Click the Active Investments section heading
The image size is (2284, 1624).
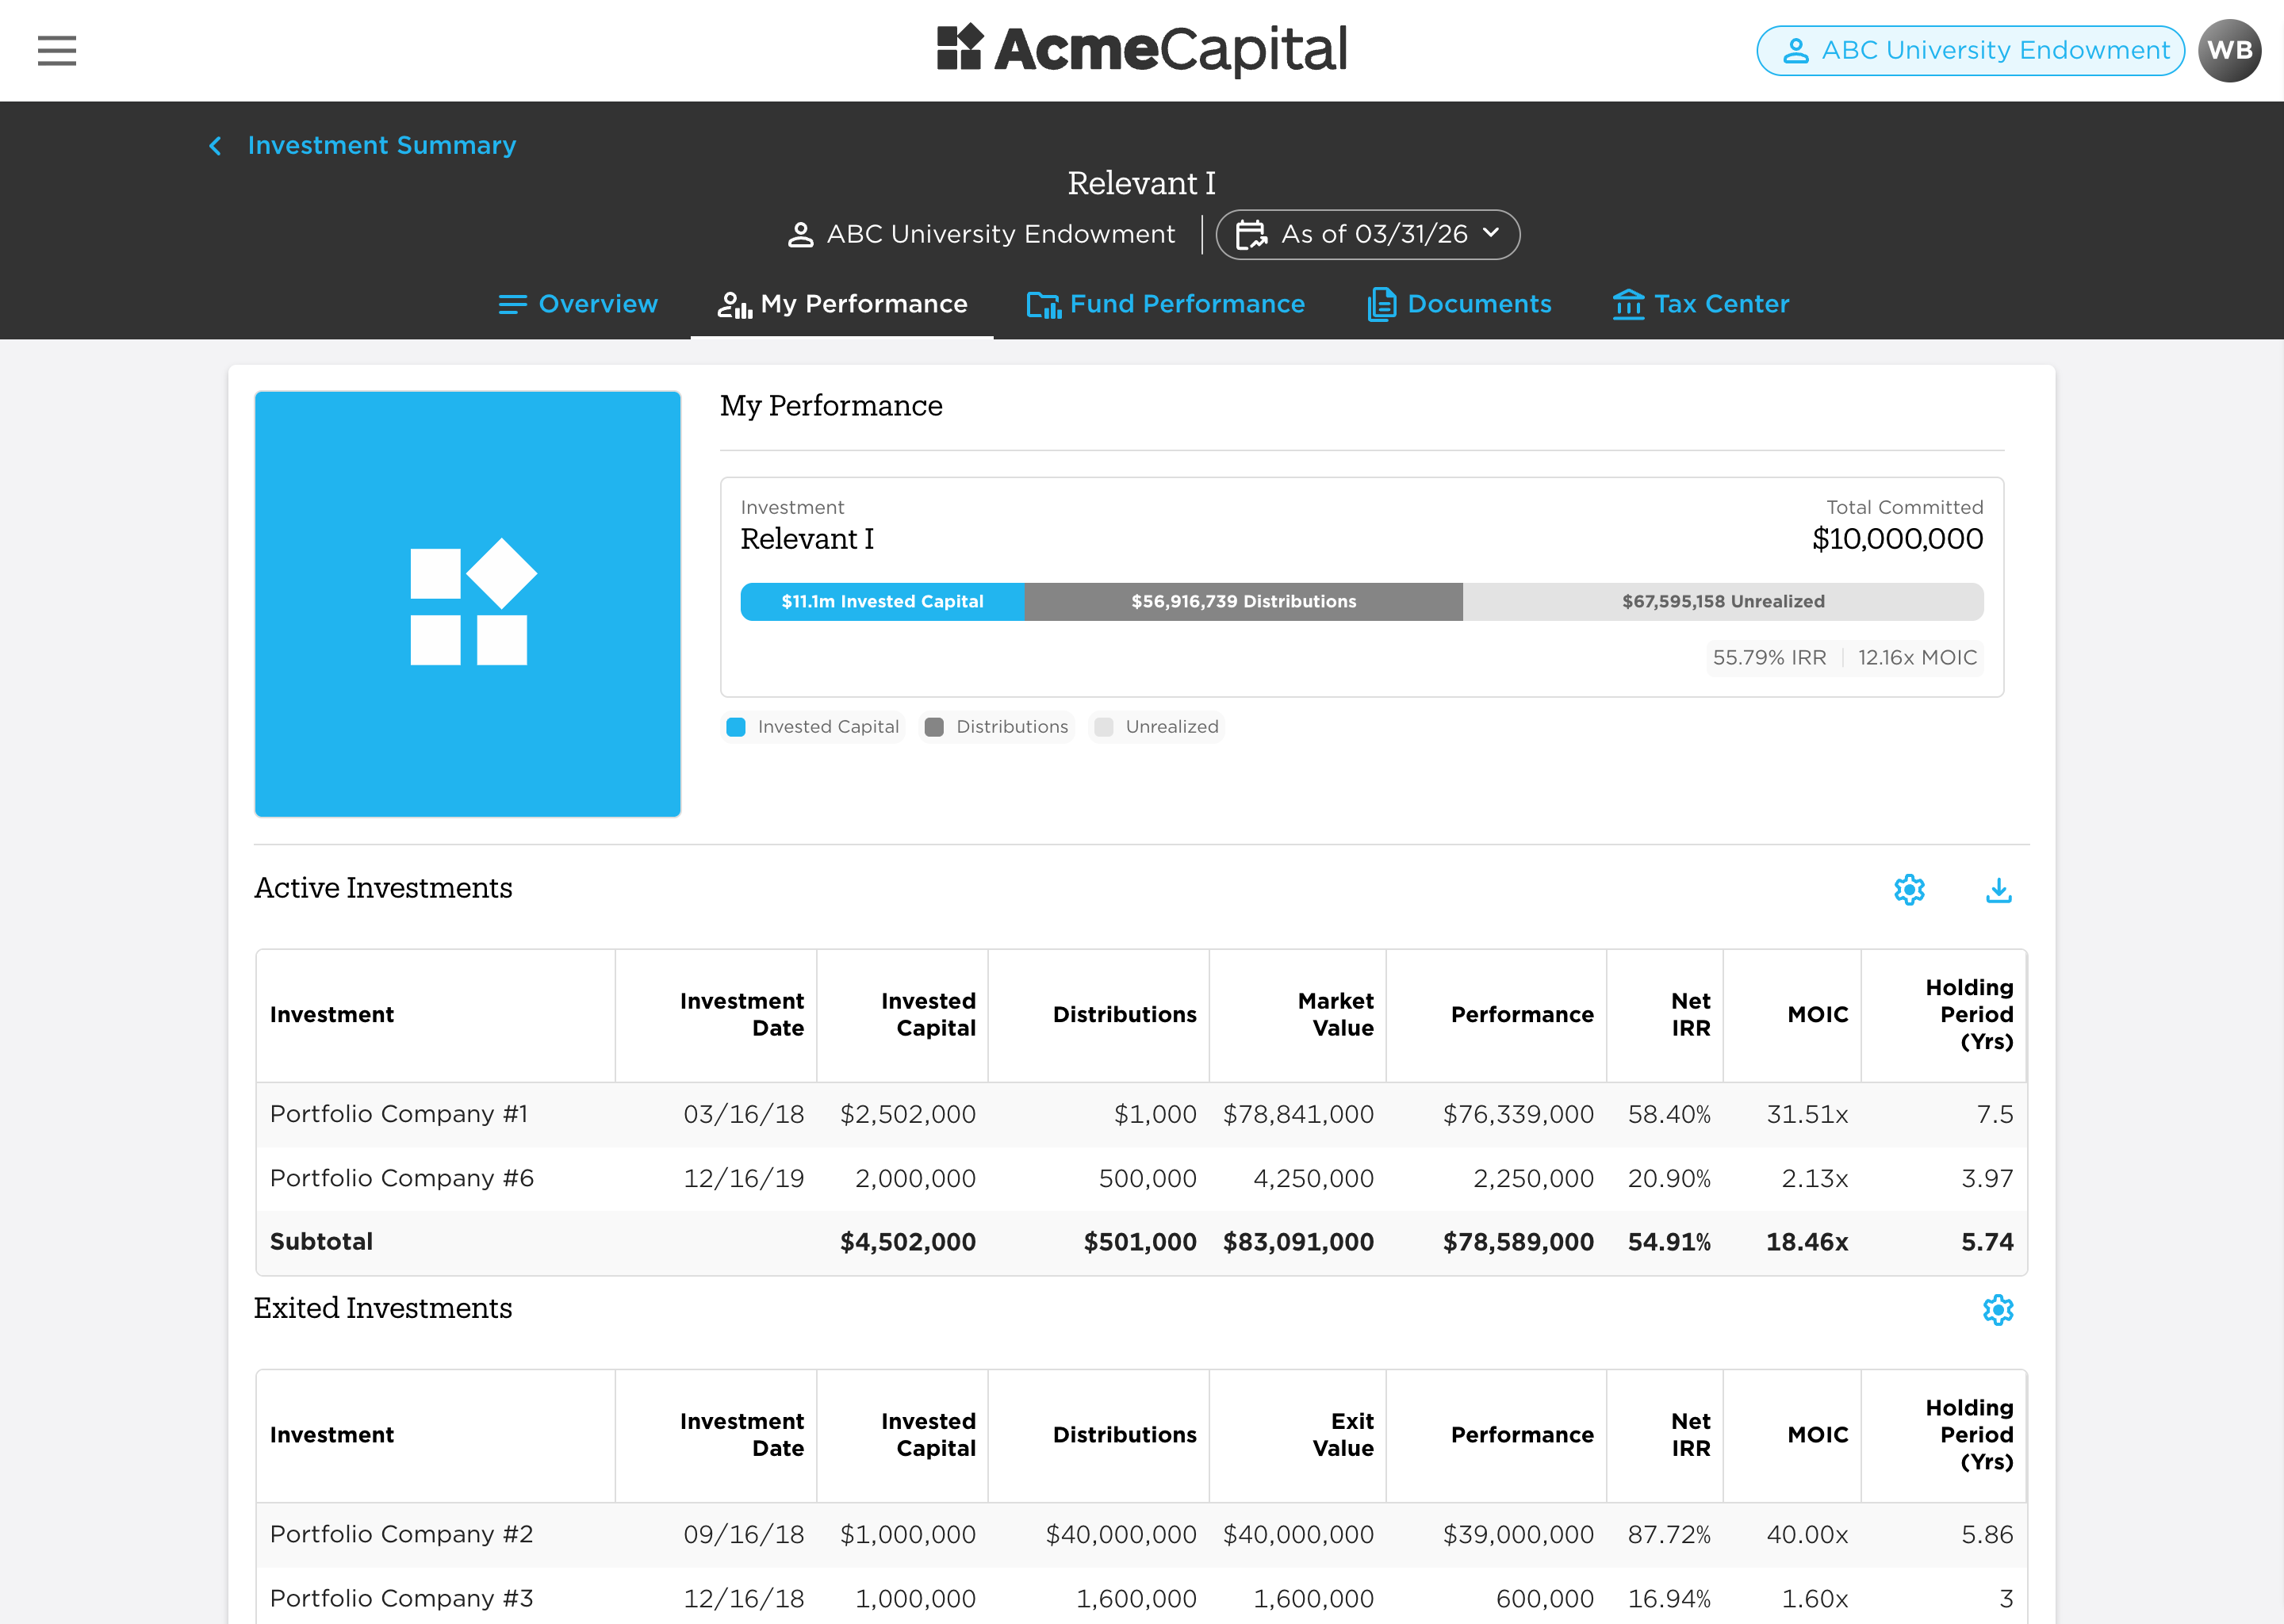[383, 888]
